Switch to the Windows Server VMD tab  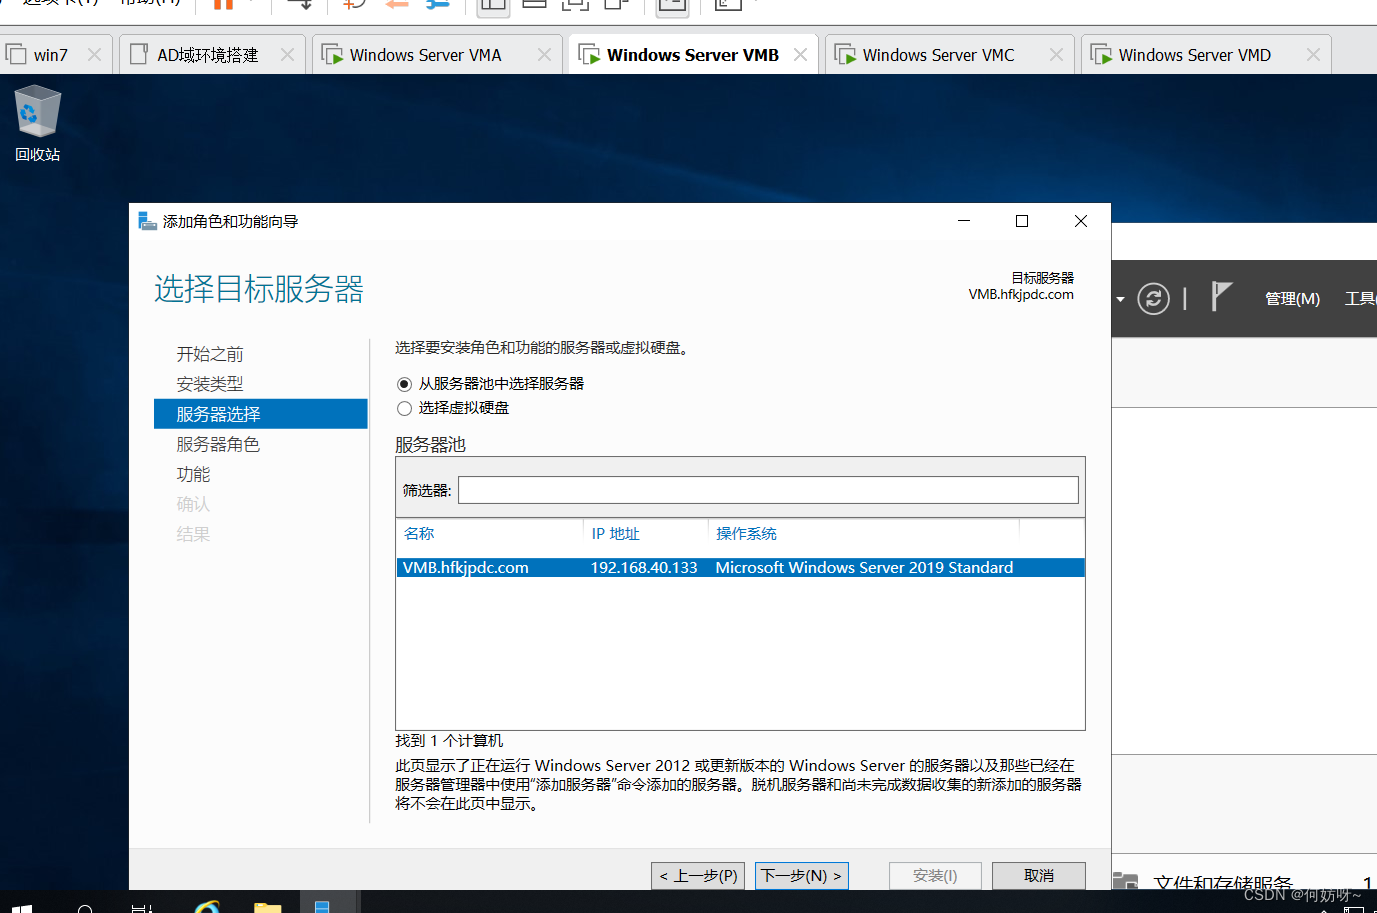tap(1194, 55)
